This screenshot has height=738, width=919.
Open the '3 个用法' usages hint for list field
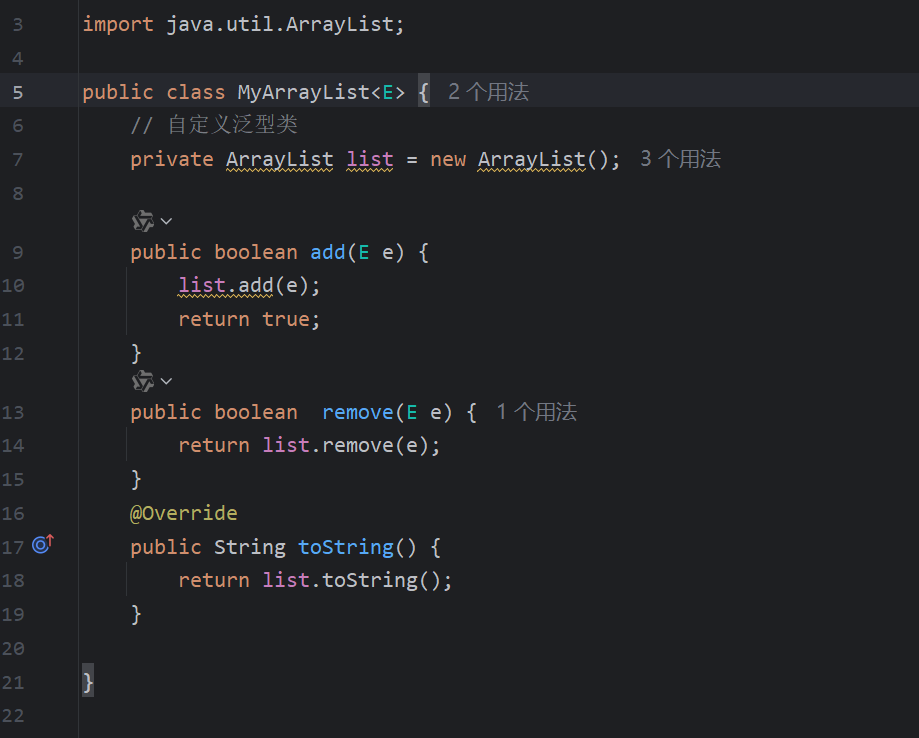point(680,159)
